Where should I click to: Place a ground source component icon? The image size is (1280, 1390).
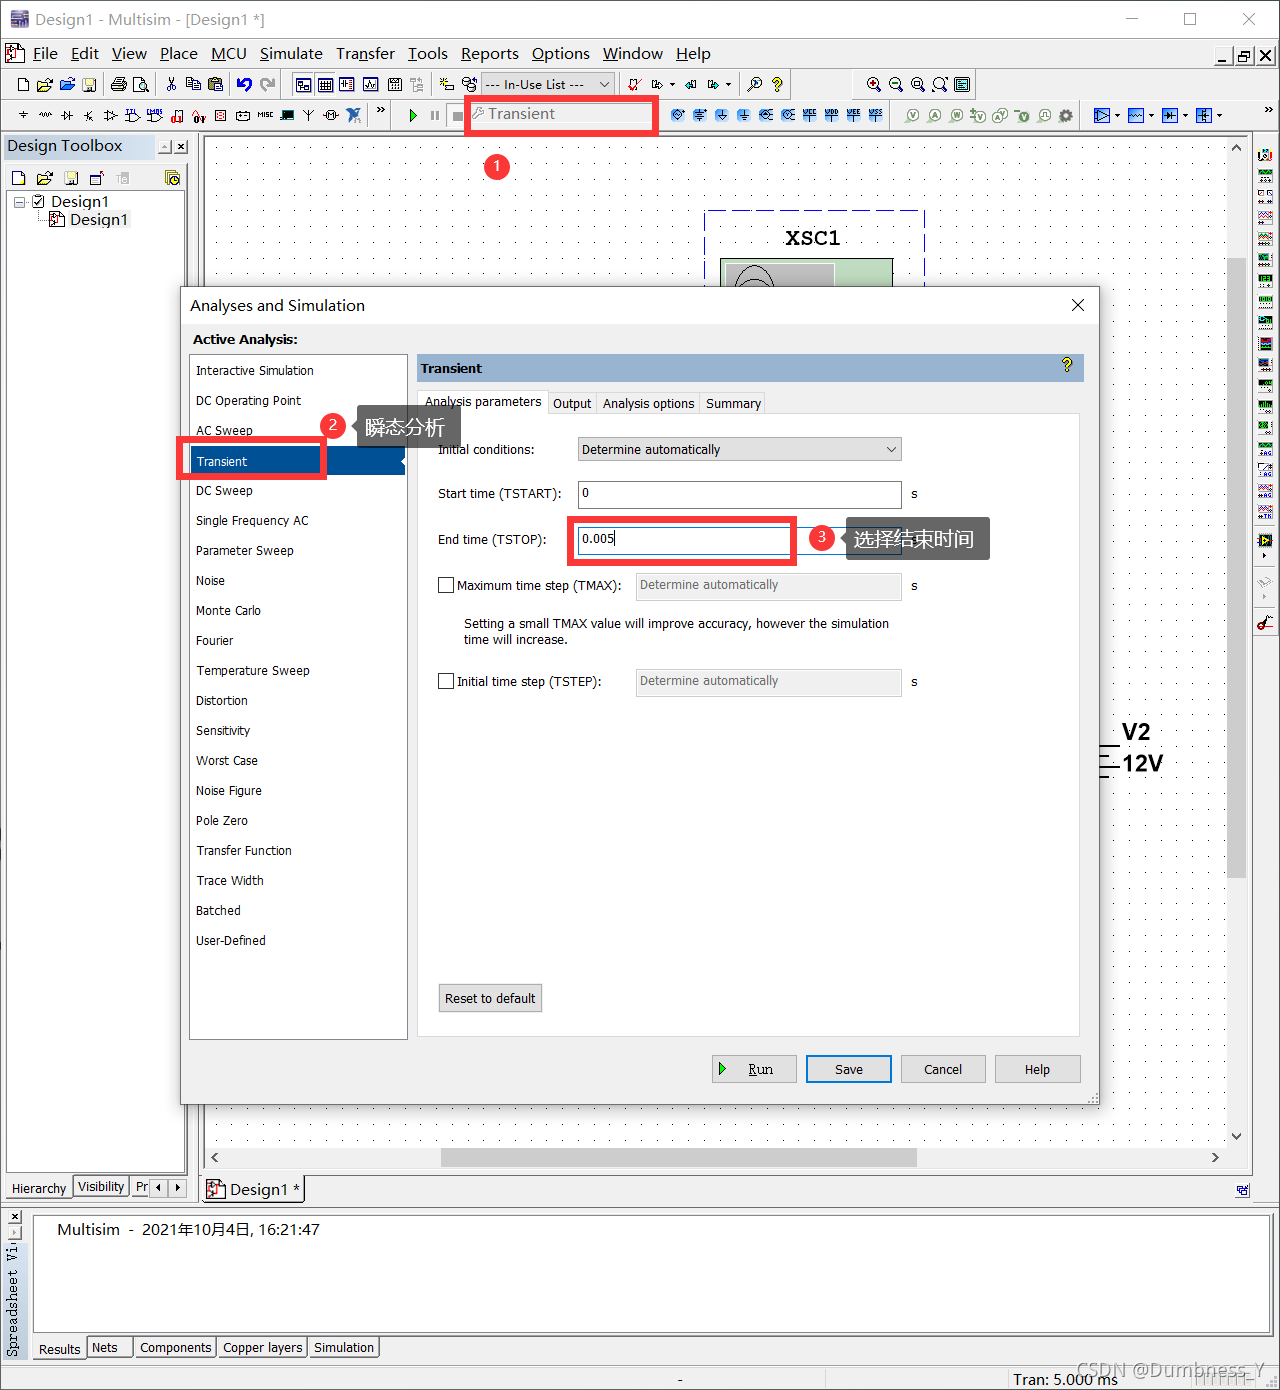[x=23, y=115]
